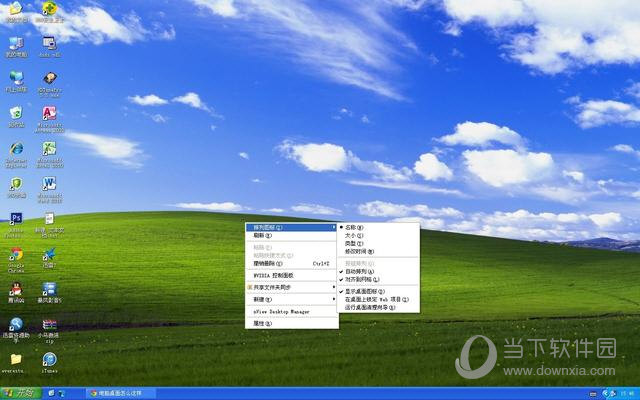Toggle 在桌面上锁定 Web 项目 option
This screenshot has width=640, height=400.
click(378, 300)
